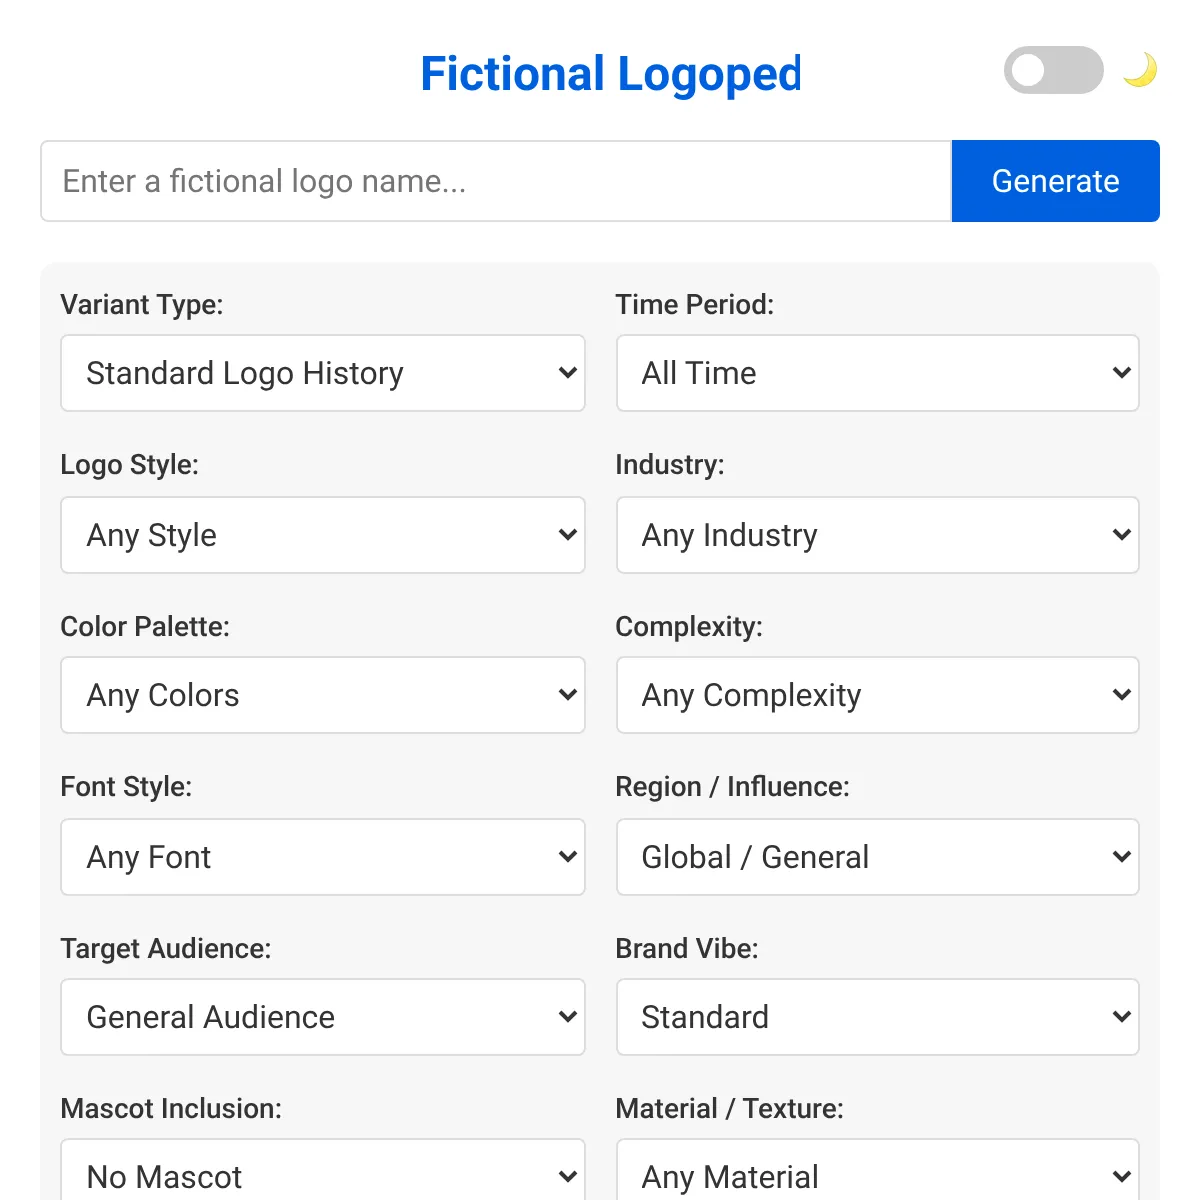The width and height of the screenshot is (1200, 1200).
Task: Open the Color Palette dropdown
Action: 323,695
